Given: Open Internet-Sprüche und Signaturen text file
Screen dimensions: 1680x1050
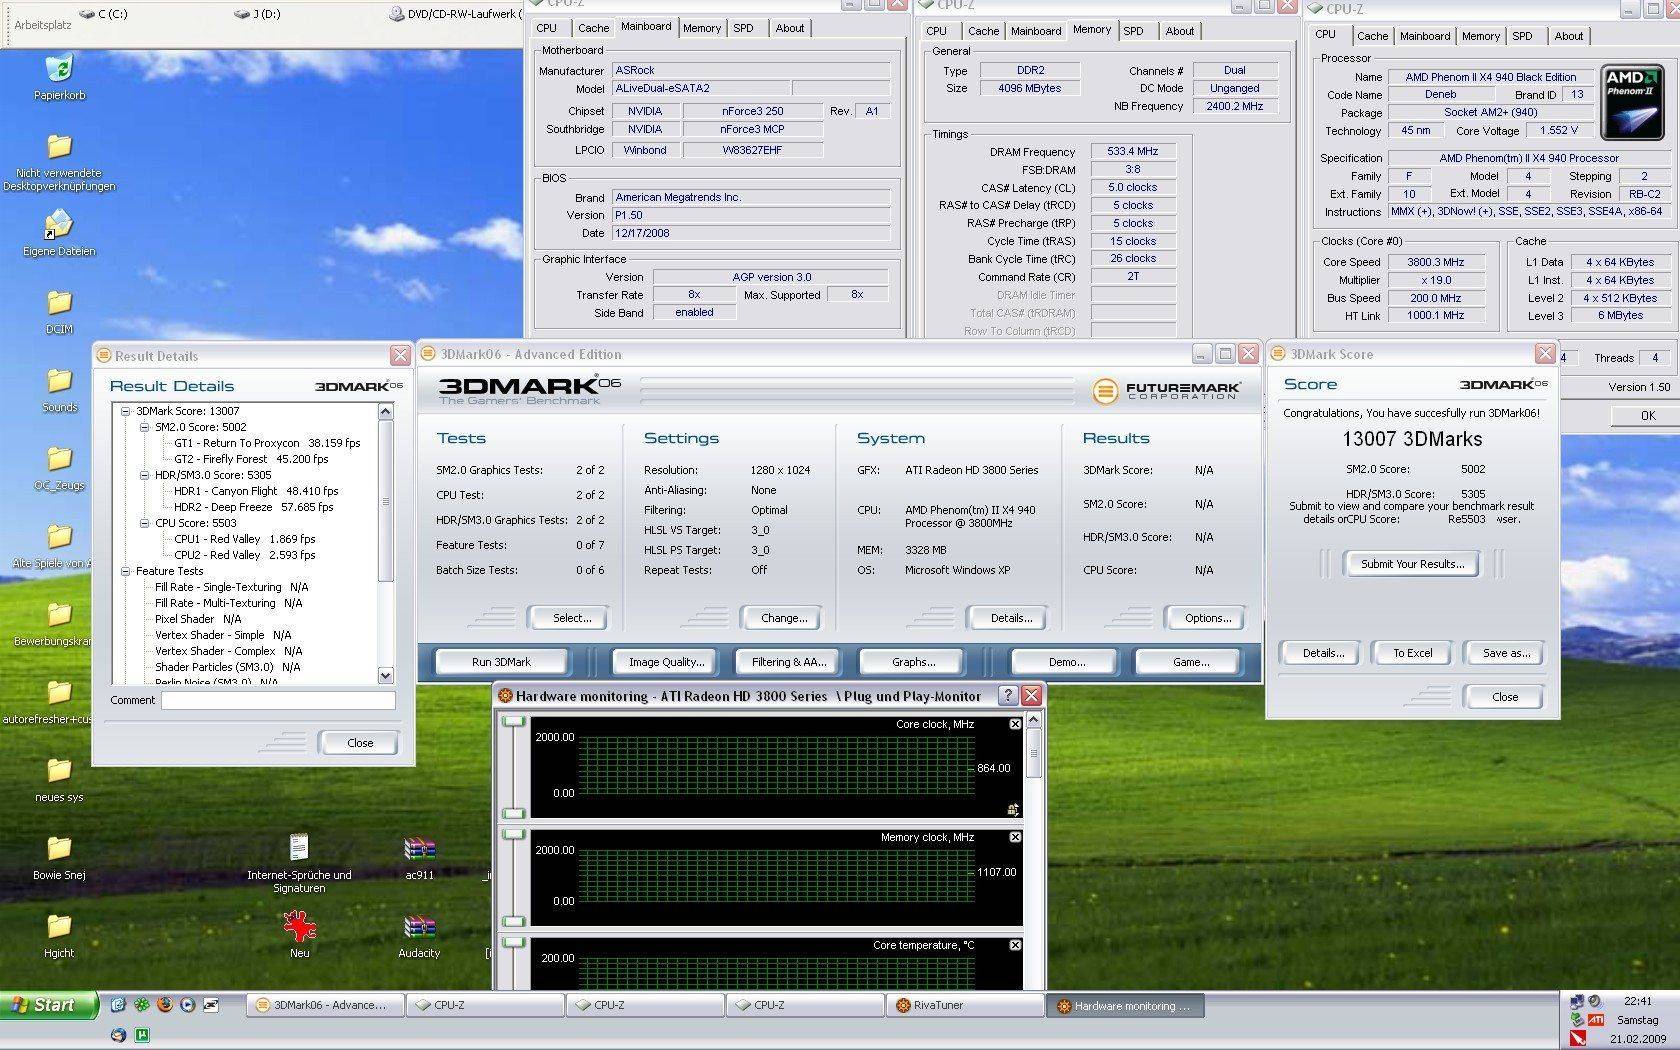Looking at the screenshot, I should [299, 849].
